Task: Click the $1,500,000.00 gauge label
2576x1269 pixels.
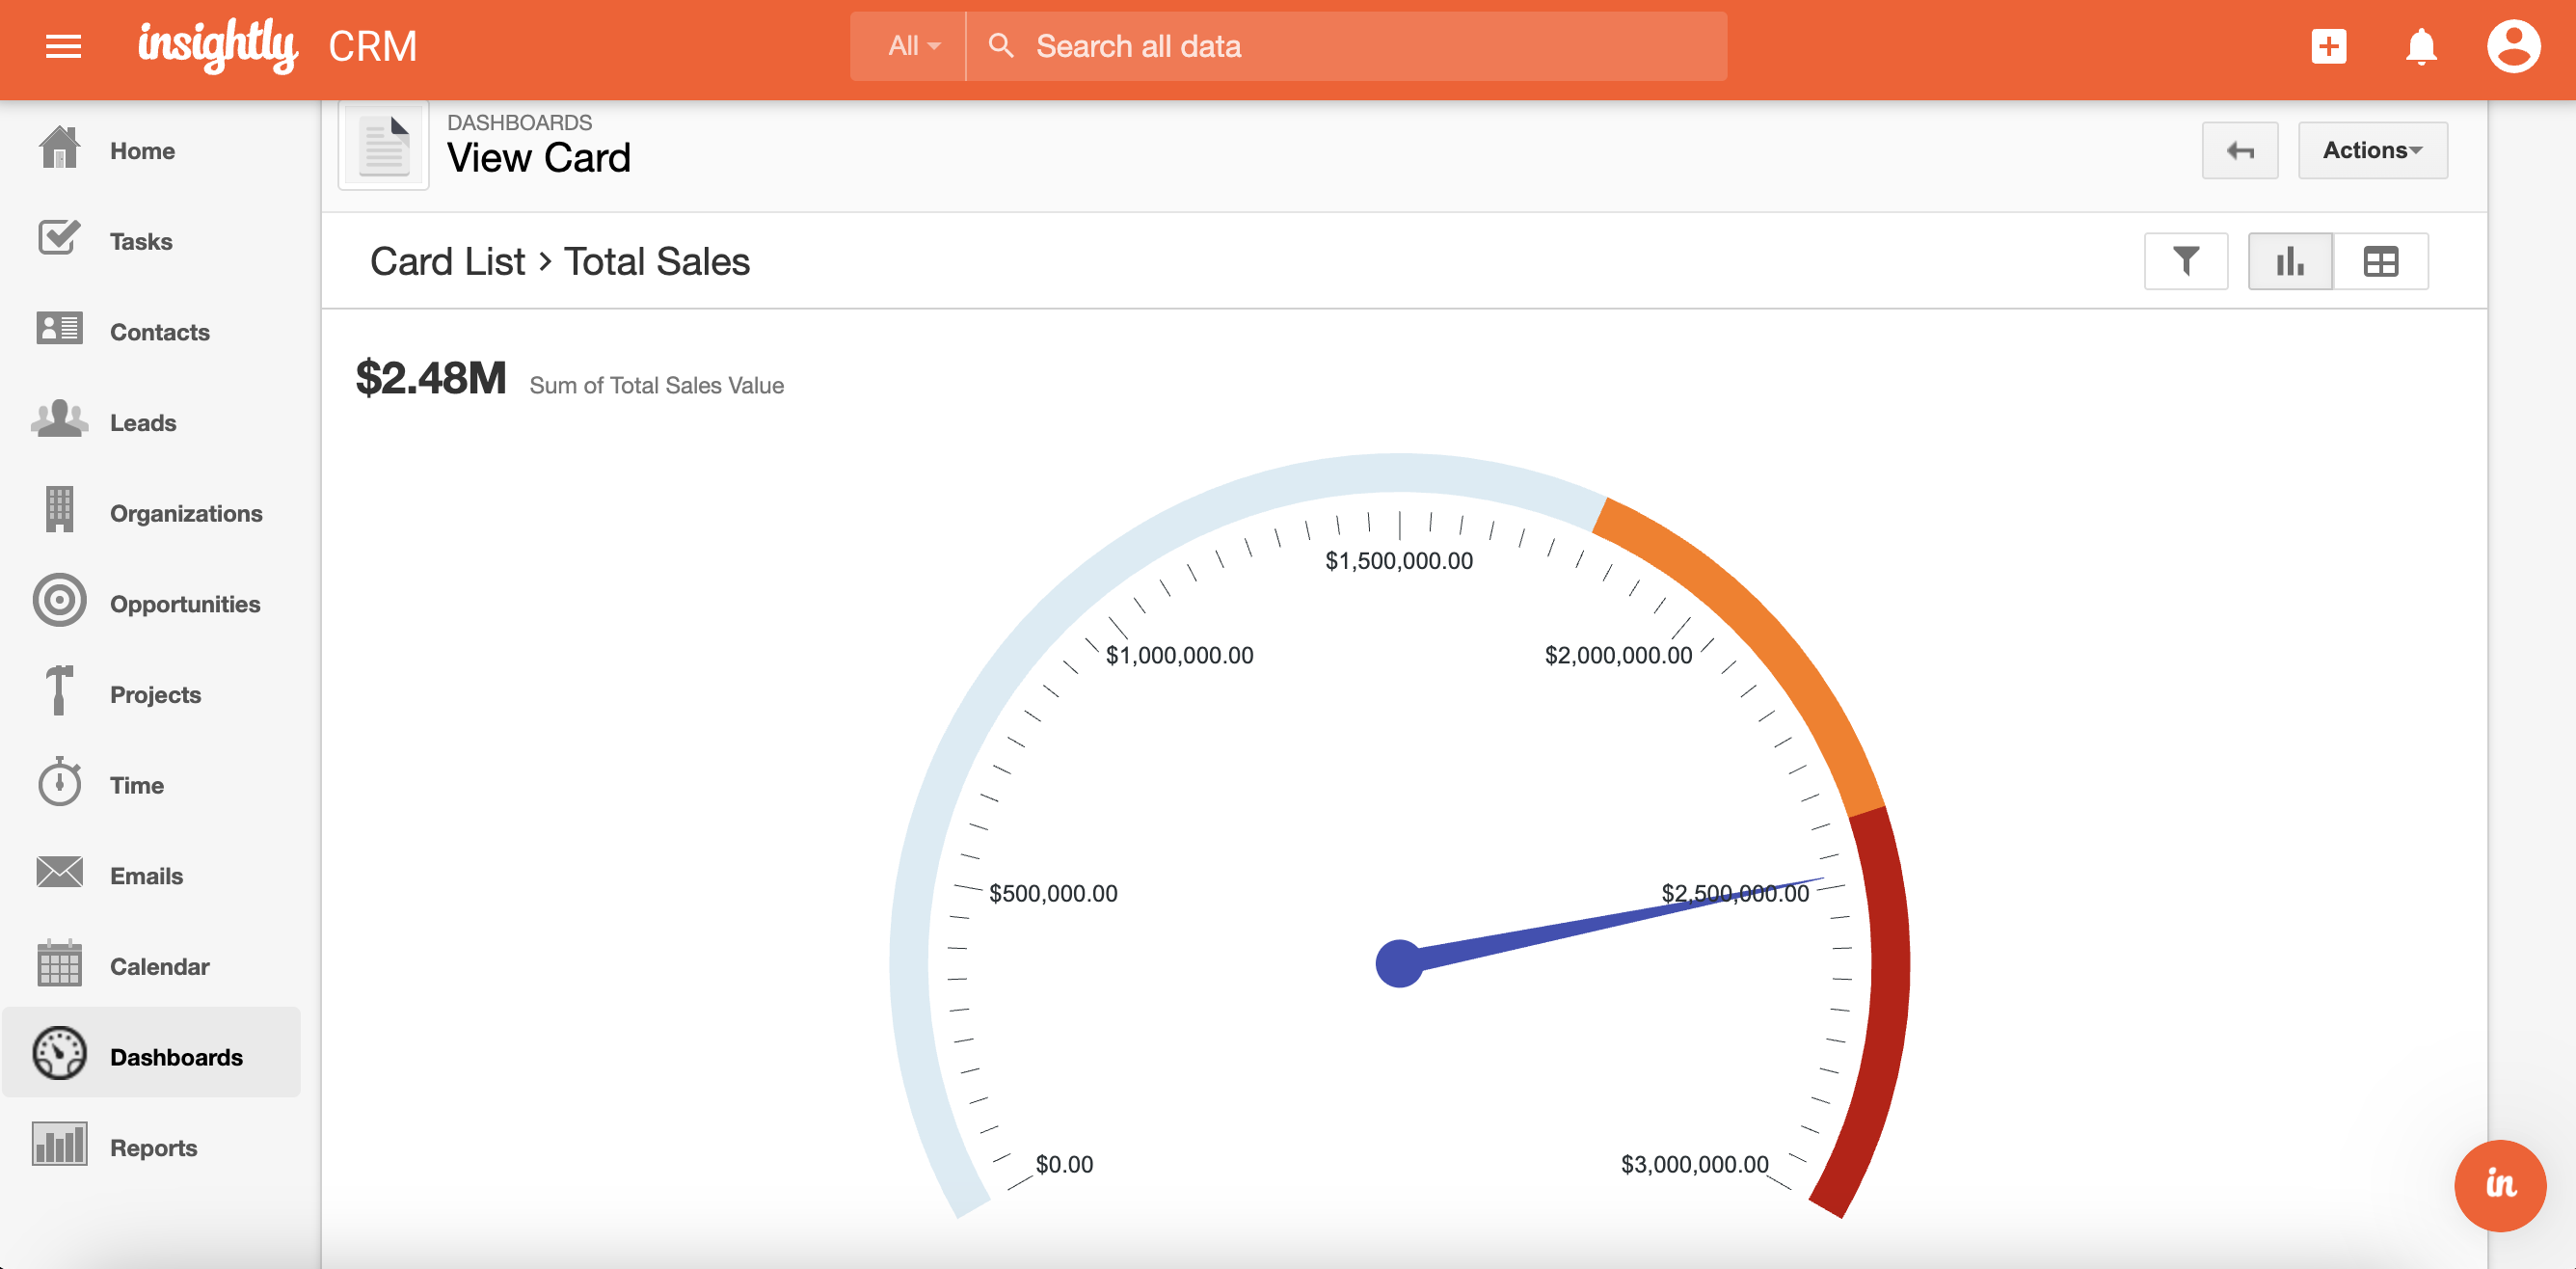Action: tap(1399, 561)
